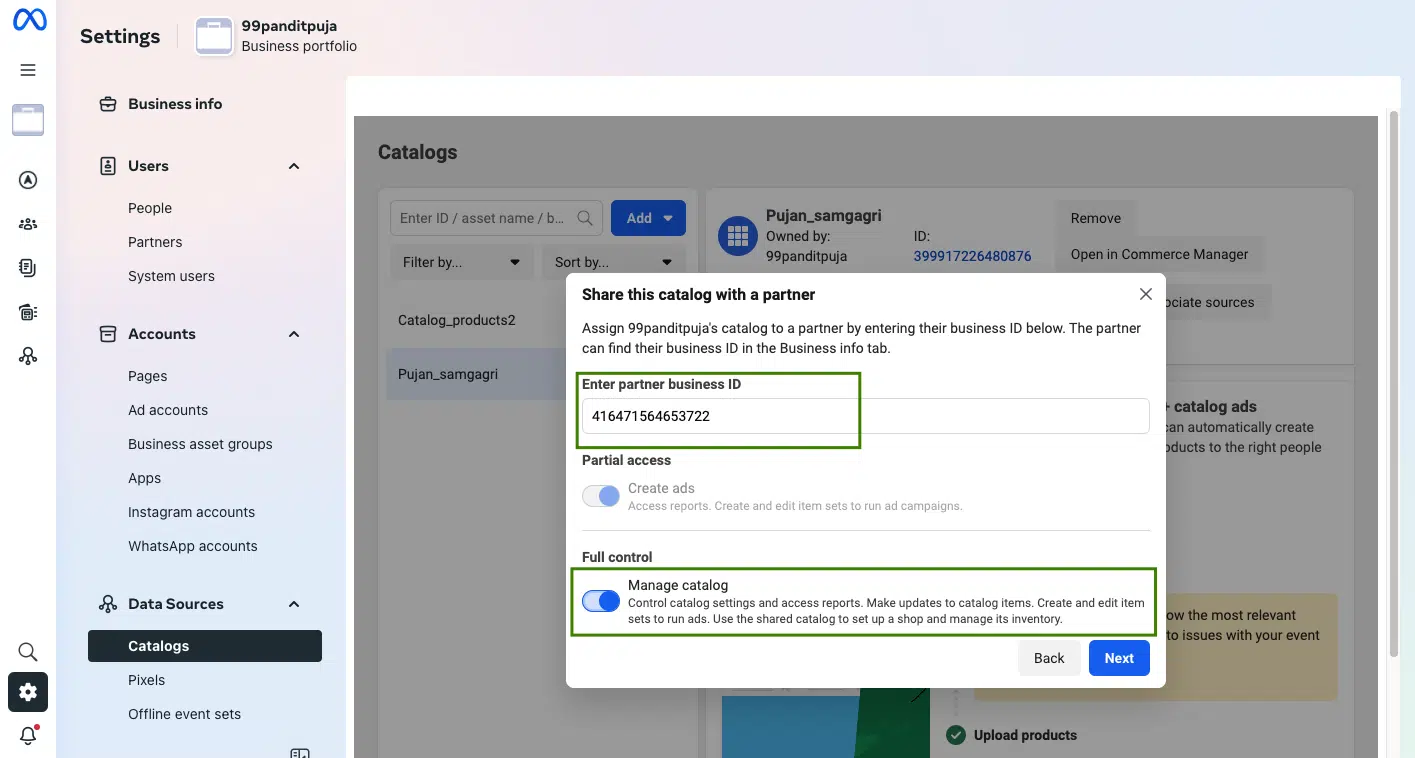Open System users page
This screenshot has height=758, width=1415.
pos(171,276)
